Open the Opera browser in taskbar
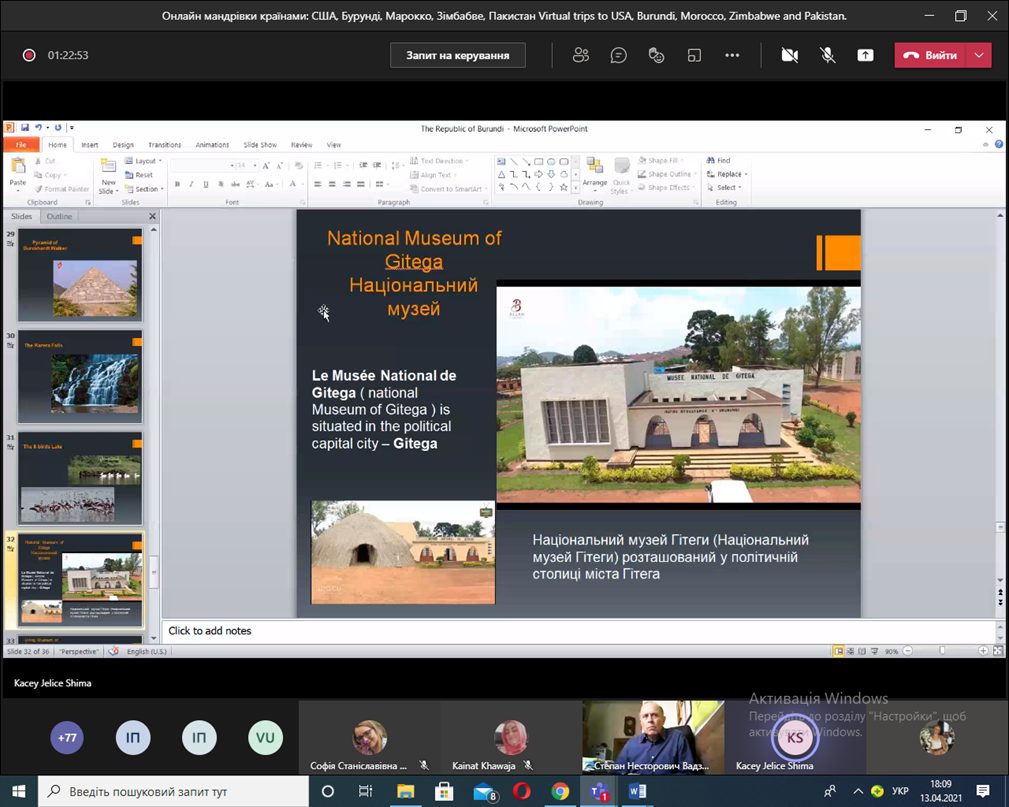This screenshot has height=807, width=1009. click(522, 792)
